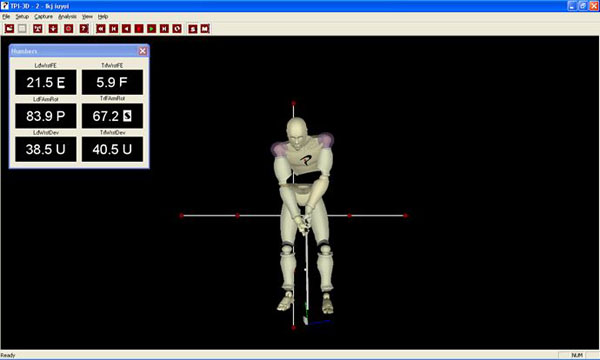
Task: Click the loop playback toolbar icon
Action: 177,29
